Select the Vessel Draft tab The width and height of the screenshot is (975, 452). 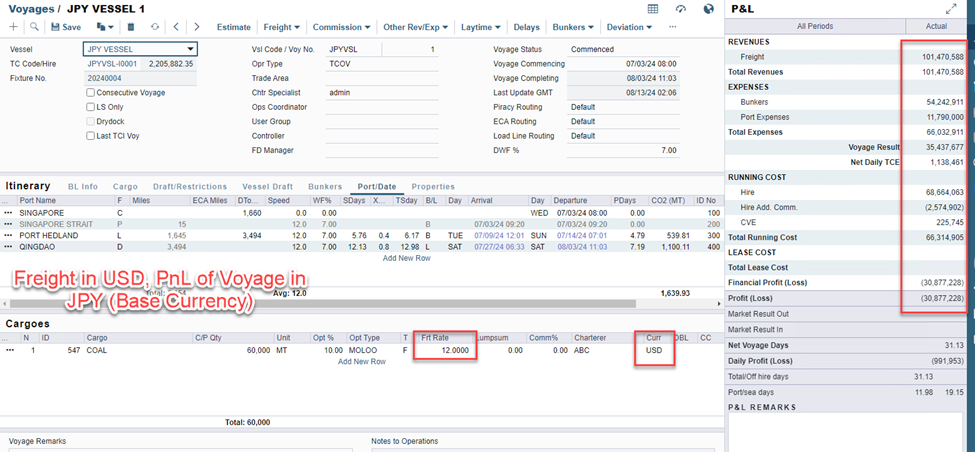267,187
